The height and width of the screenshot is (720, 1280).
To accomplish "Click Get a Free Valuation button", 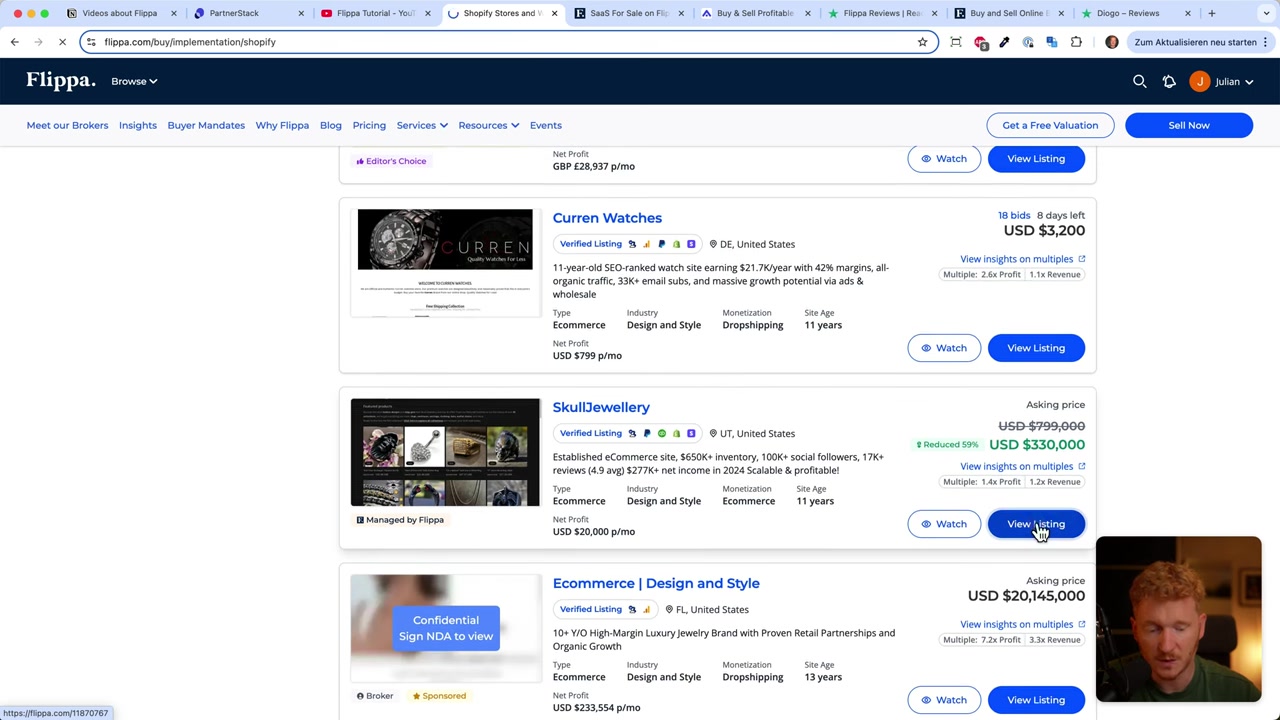I will point(1050,125).
